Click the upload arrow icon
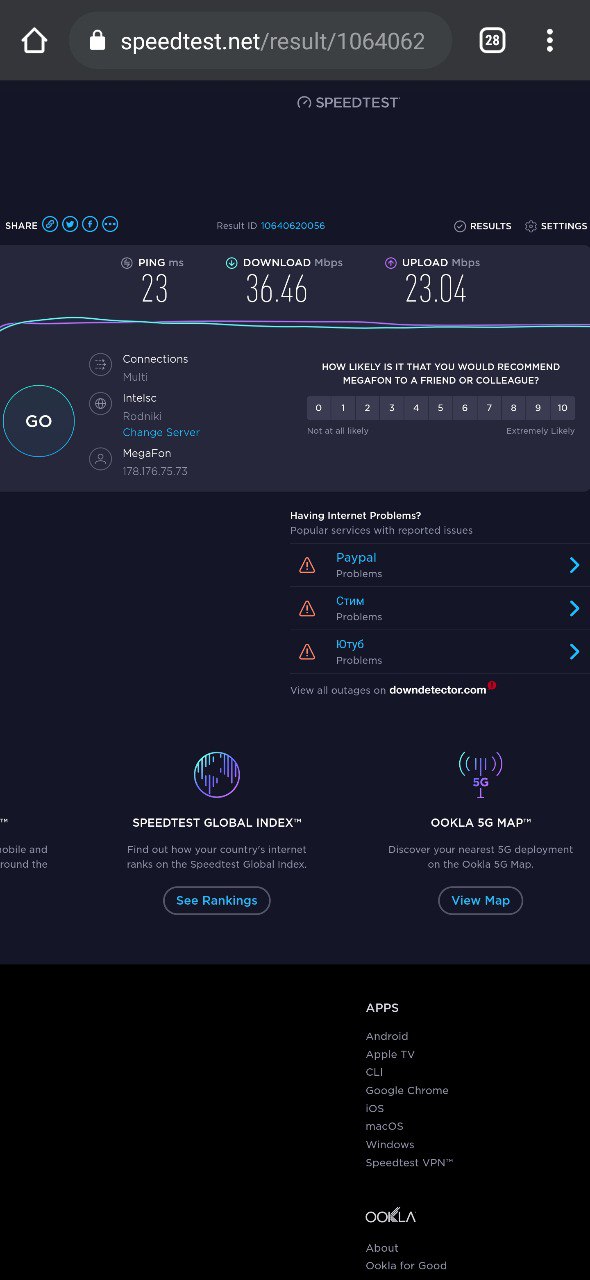The height and width of the screenshot is (1280, 590). tap(391, 263)
